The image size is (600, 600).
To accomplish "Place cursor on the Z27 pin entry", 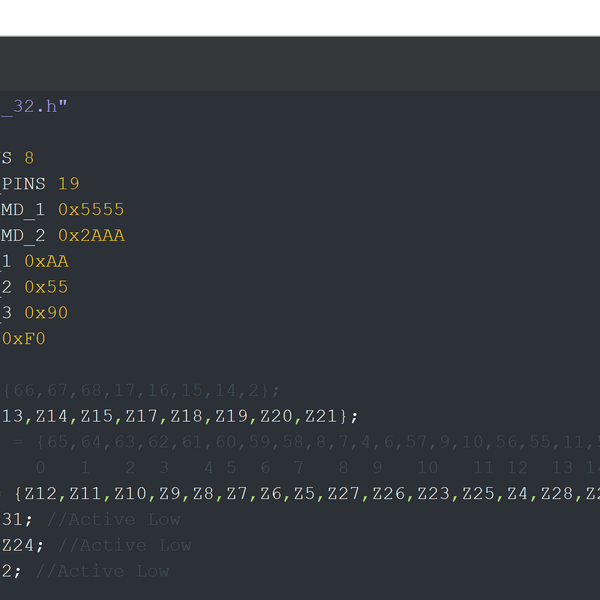I will click(x=344, y=494).
